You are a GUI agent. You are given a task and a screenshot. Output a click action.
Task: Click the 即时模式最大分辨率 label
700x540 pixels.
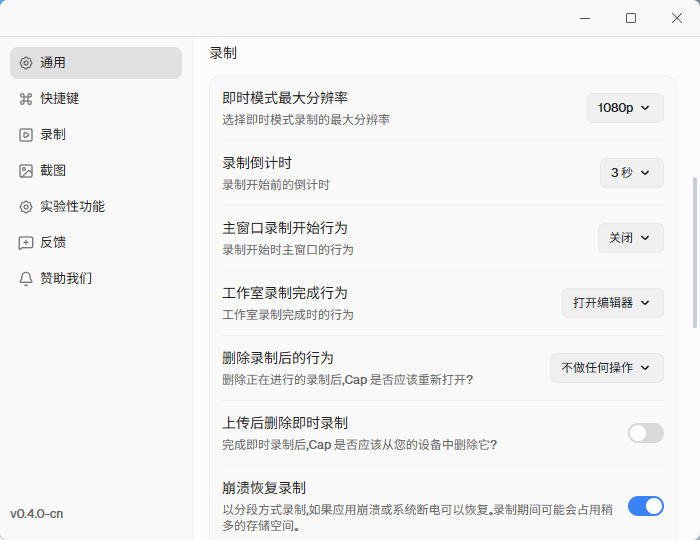coord(285,98)
